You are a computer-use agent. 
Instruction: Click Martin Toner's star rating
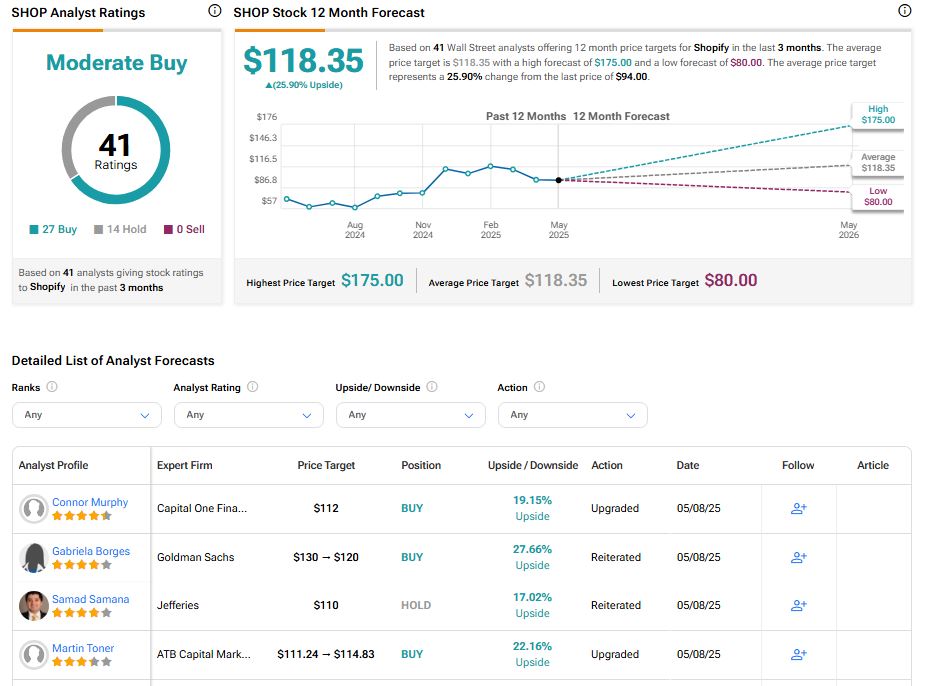pyautogui.click(x=82, y=661)
